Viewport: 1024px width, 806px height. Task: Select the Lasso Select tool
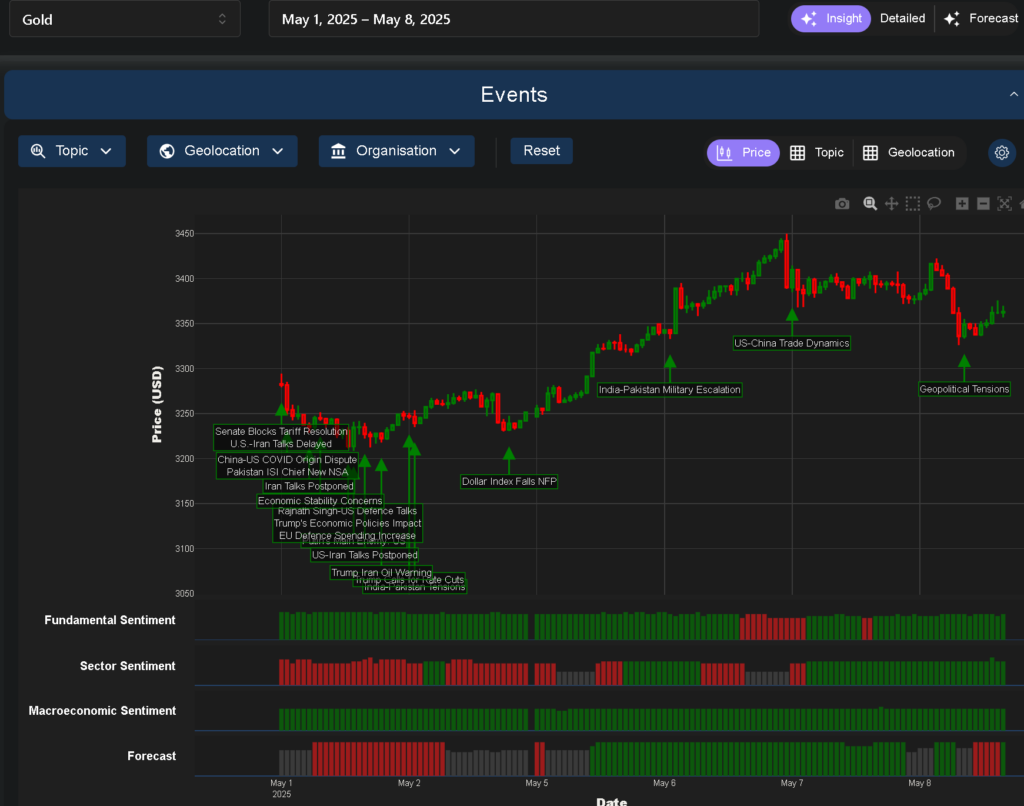tap(934, 204)
